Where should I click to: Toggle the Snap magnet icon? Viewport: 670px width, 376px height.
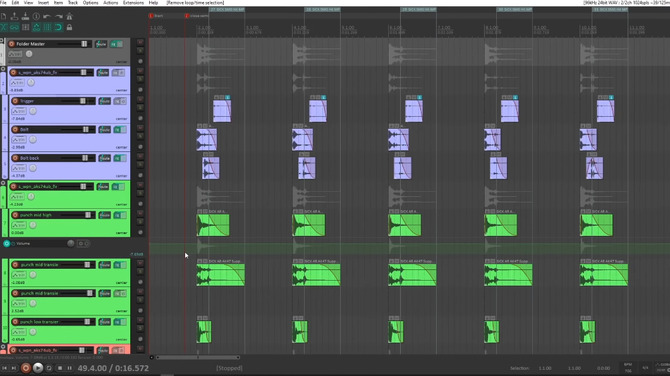(x=58, y=27)
